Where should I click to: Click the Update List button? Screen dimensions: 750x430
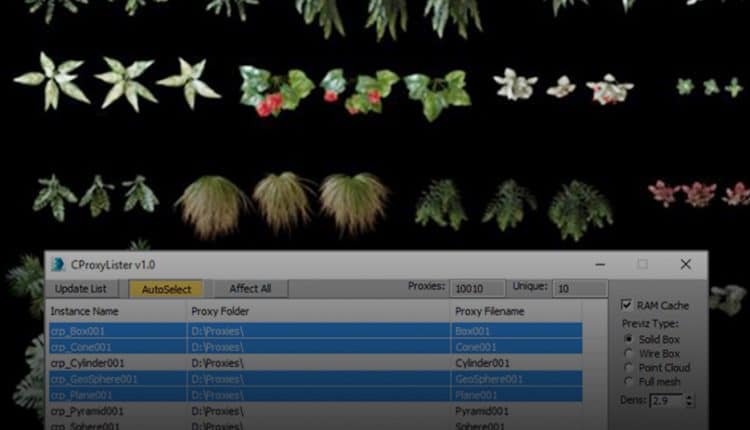pyautogui.click(x=81, y=289)
